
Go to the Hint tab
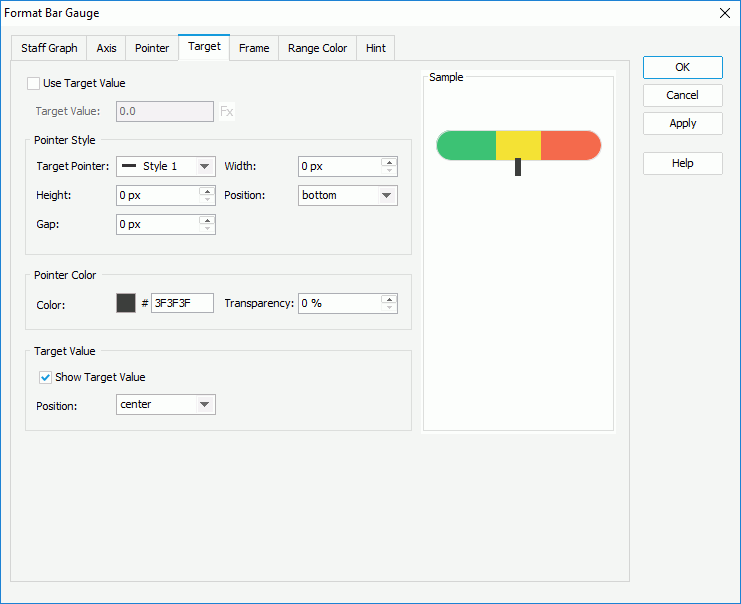[376, 48]
